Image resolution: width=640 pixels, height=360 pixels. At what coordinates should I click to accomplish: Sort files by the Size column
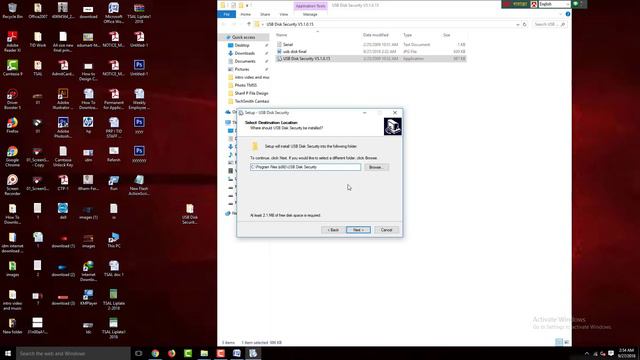coord(447,35)
